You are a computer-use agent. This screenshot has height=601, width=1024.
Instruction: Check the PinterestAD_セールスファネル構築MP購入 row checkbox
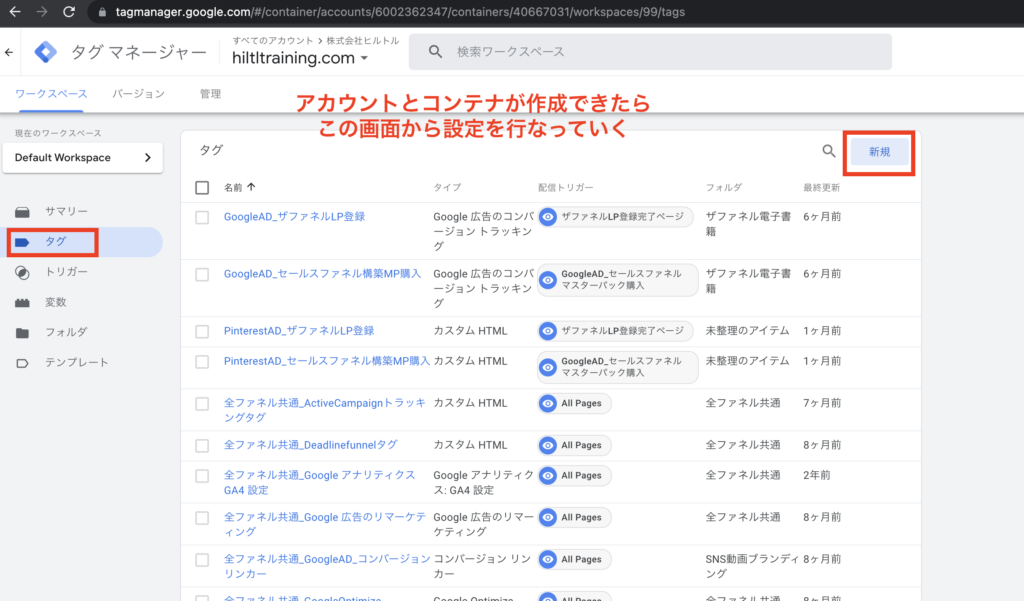click(x=202, y=362)
